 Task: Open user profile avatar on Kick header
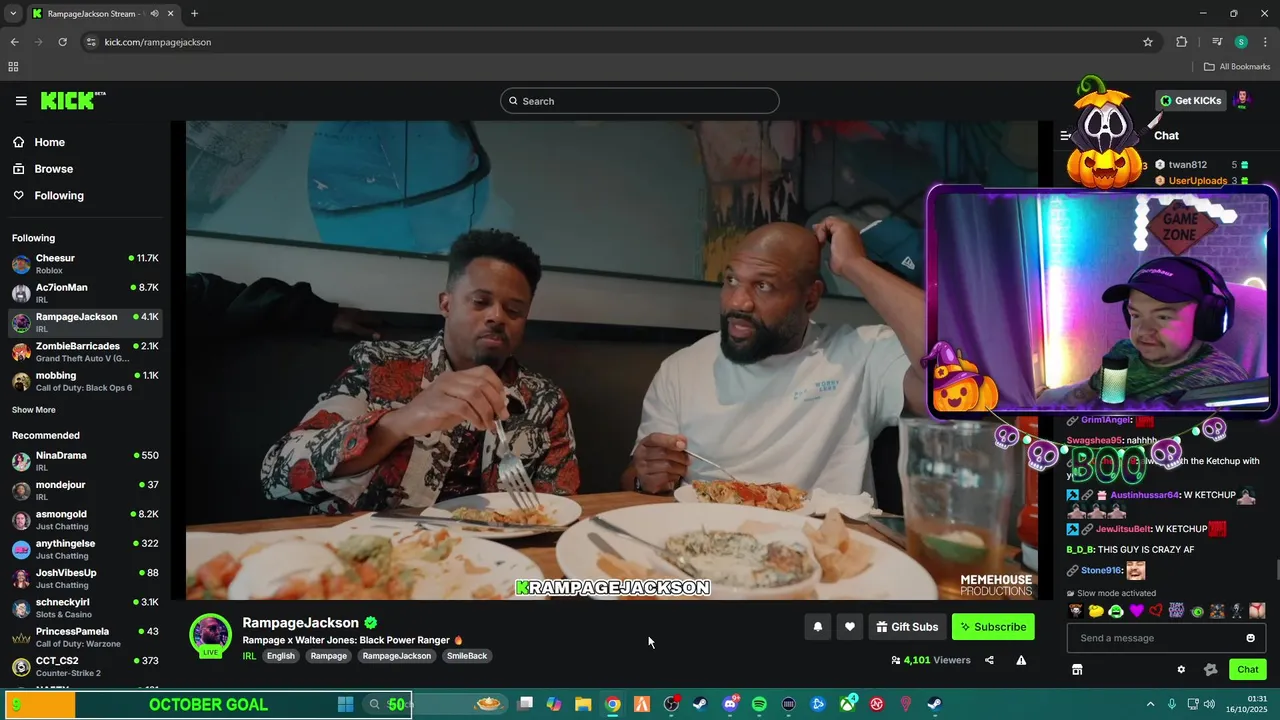coord(1242,100)
